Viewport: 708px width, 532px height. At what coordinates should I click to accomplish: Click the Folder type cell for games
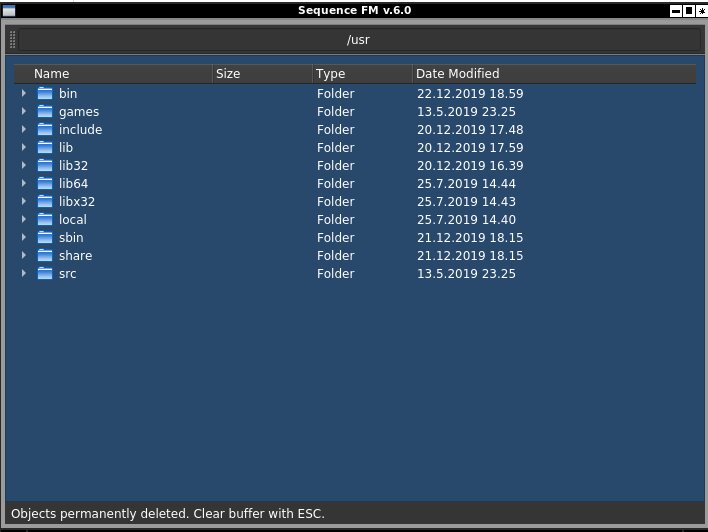point(335,112)
